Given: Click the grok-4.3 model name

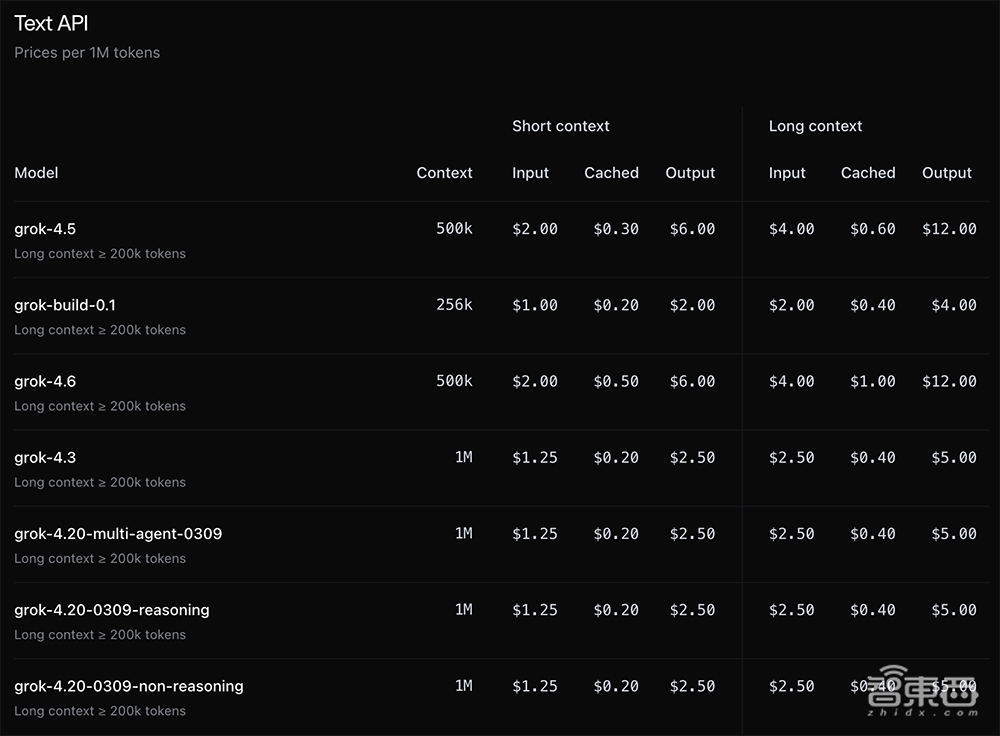Looking at the screenshot, I should 45,457.
